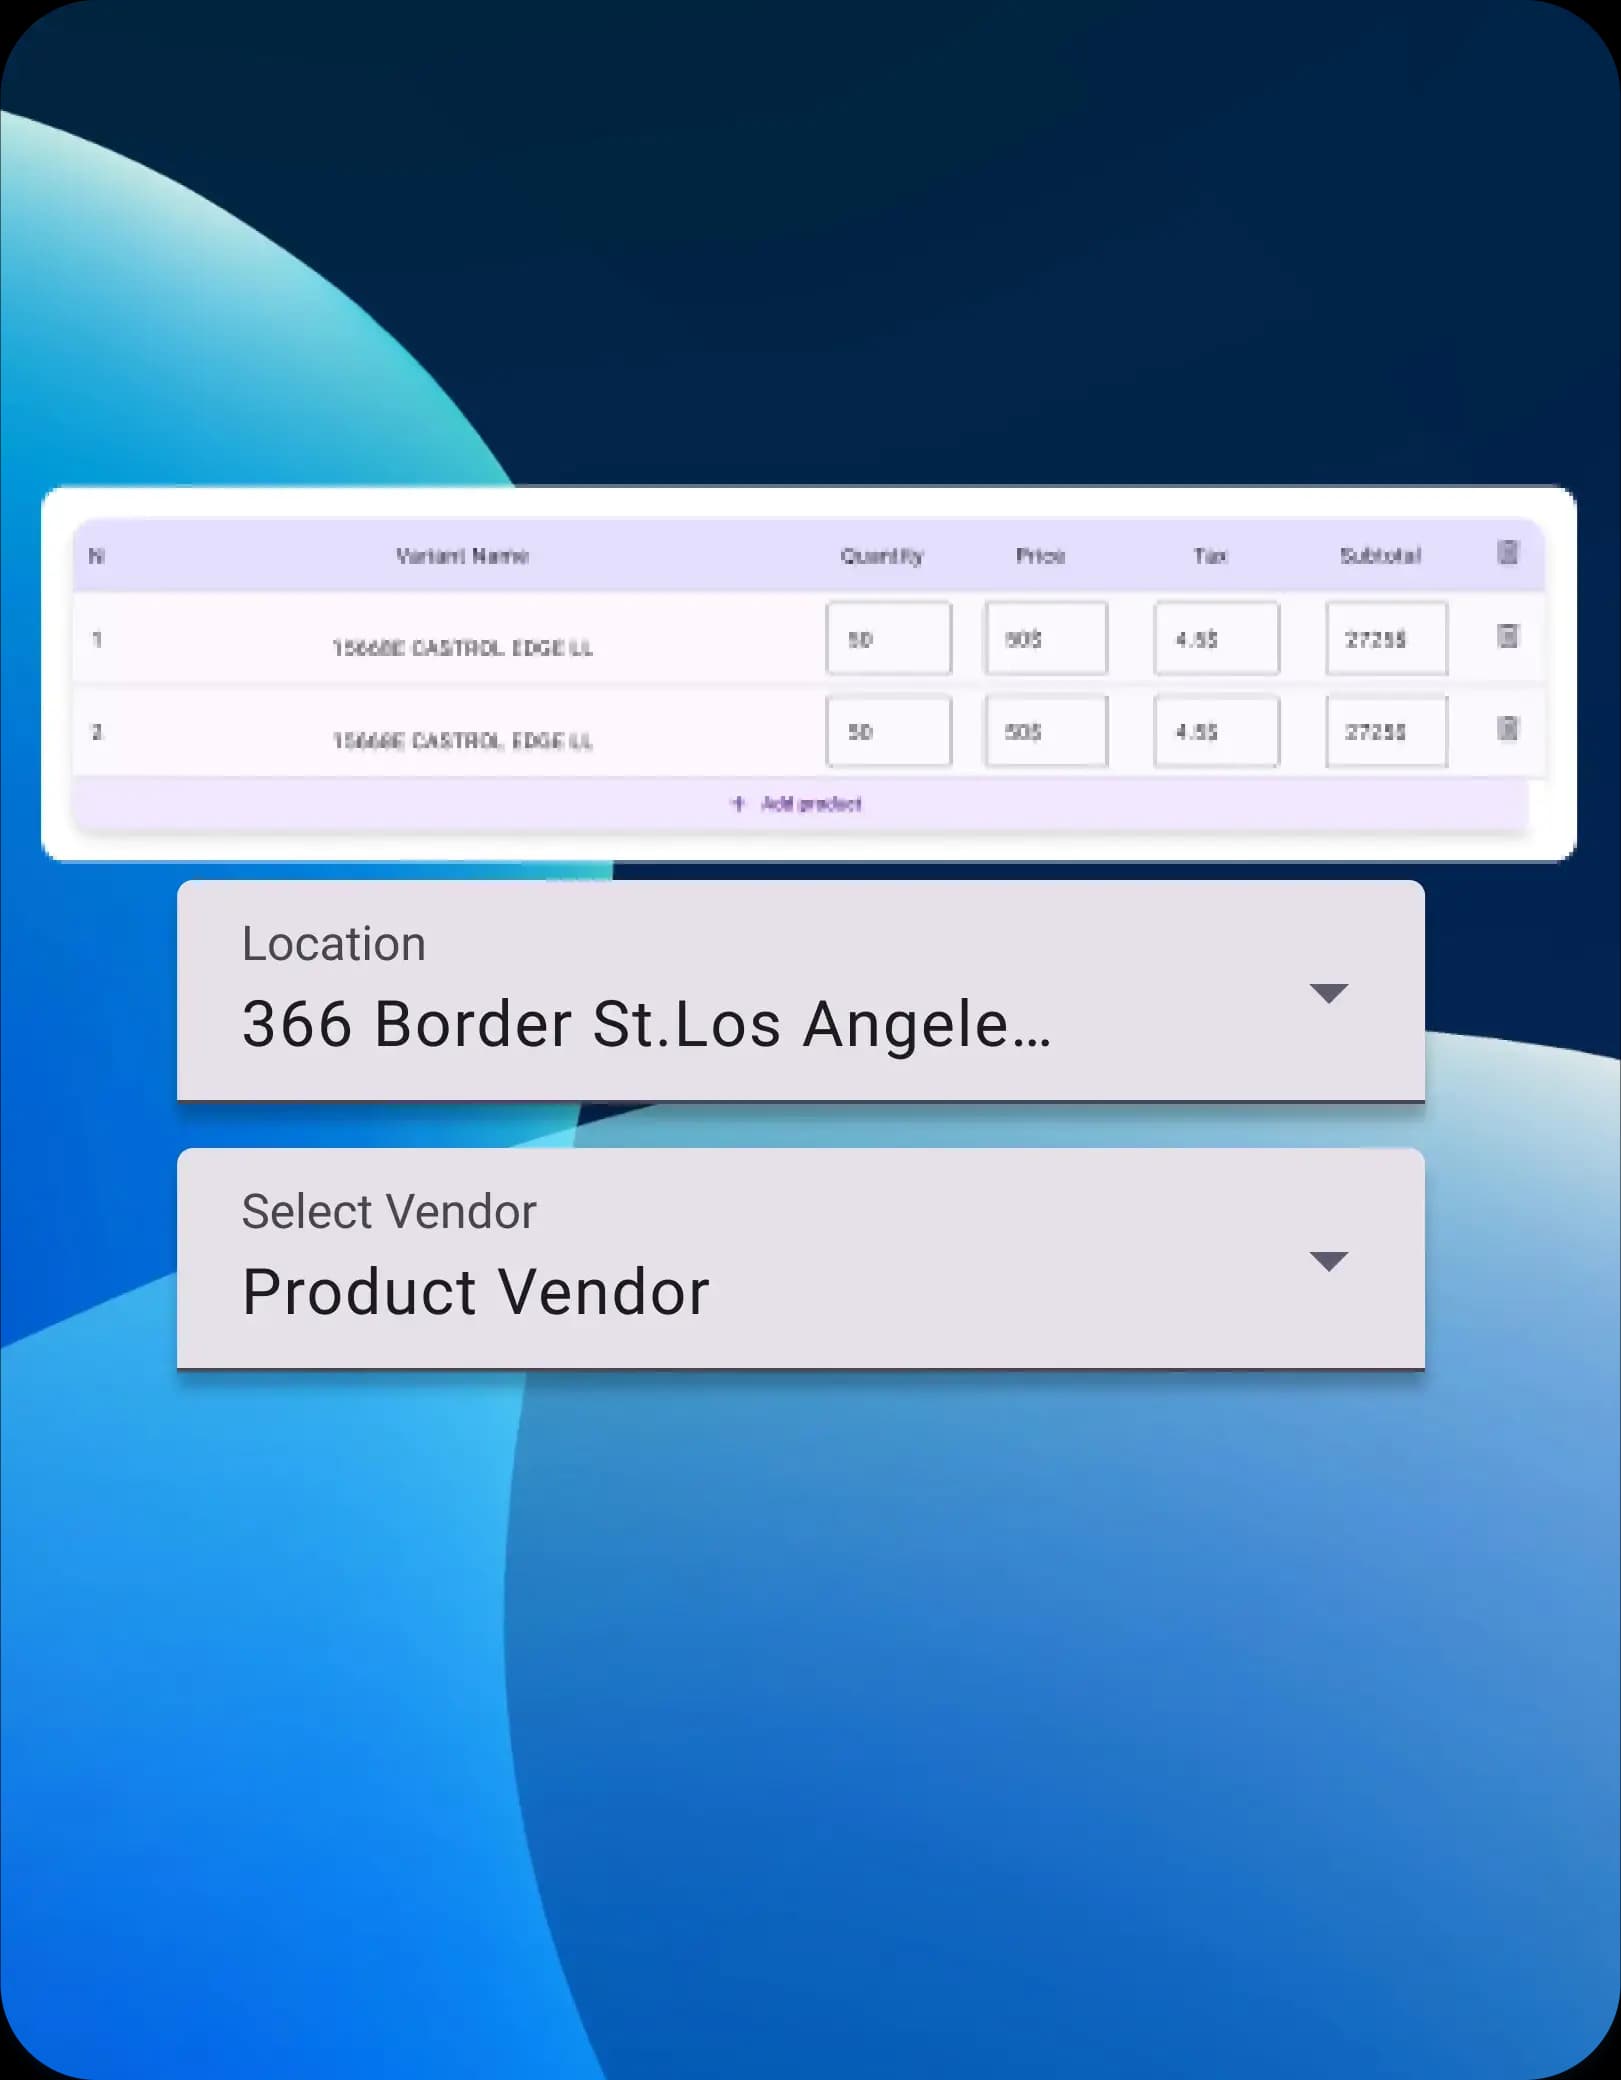Image resolution: width=1621 pixels, height=2080 pixels.
Task: Click the Variant Name column header
Action: [x=462, y=556]
